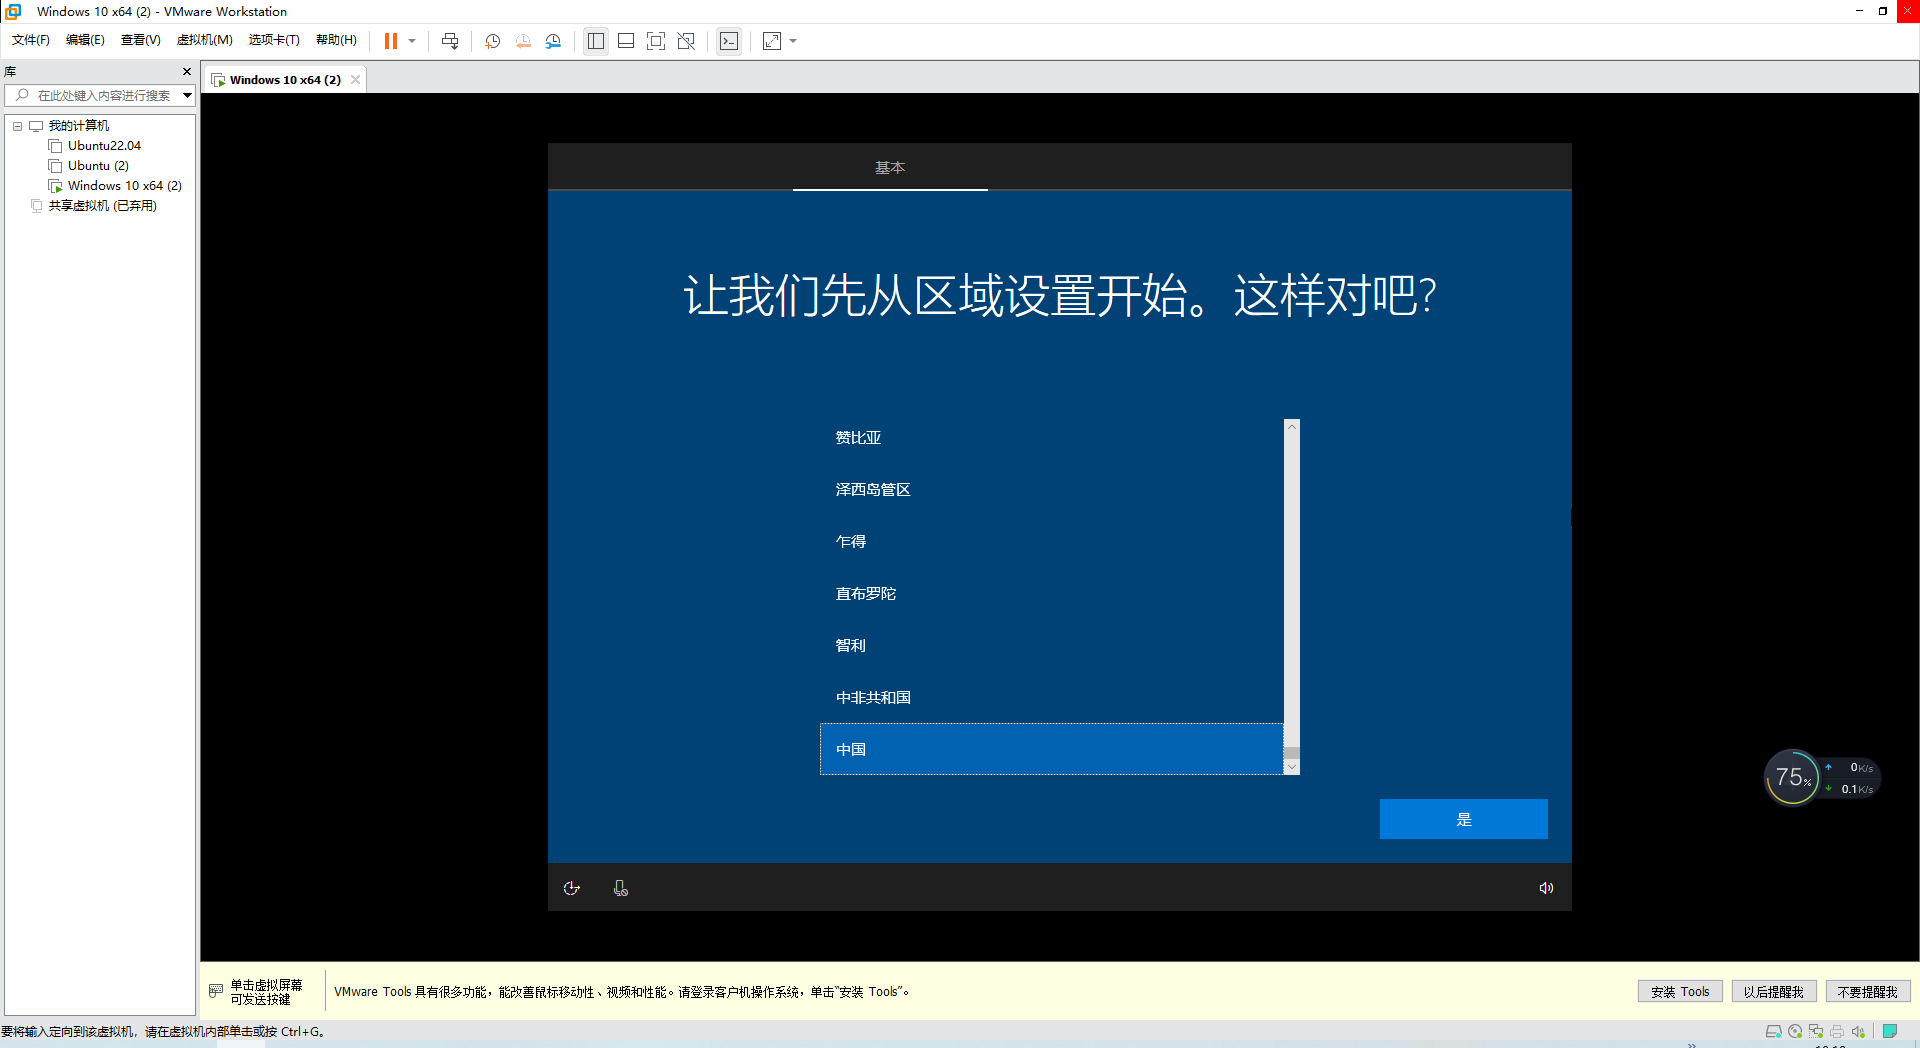Select 中国 in the region list
The image size is (1920, 1048).
coord(1051,749)
